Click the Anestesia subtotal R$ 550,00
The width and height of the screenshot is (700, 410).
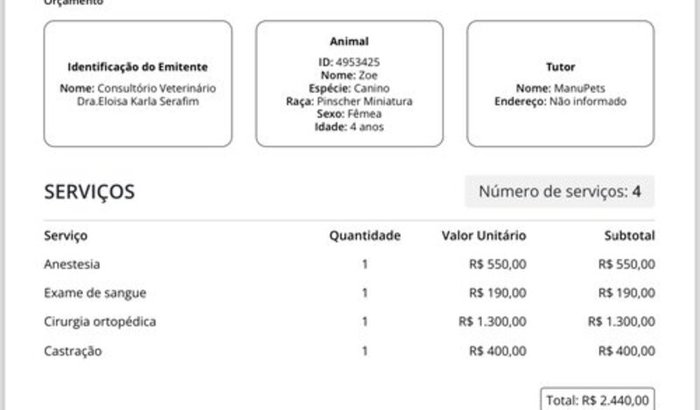626,264
